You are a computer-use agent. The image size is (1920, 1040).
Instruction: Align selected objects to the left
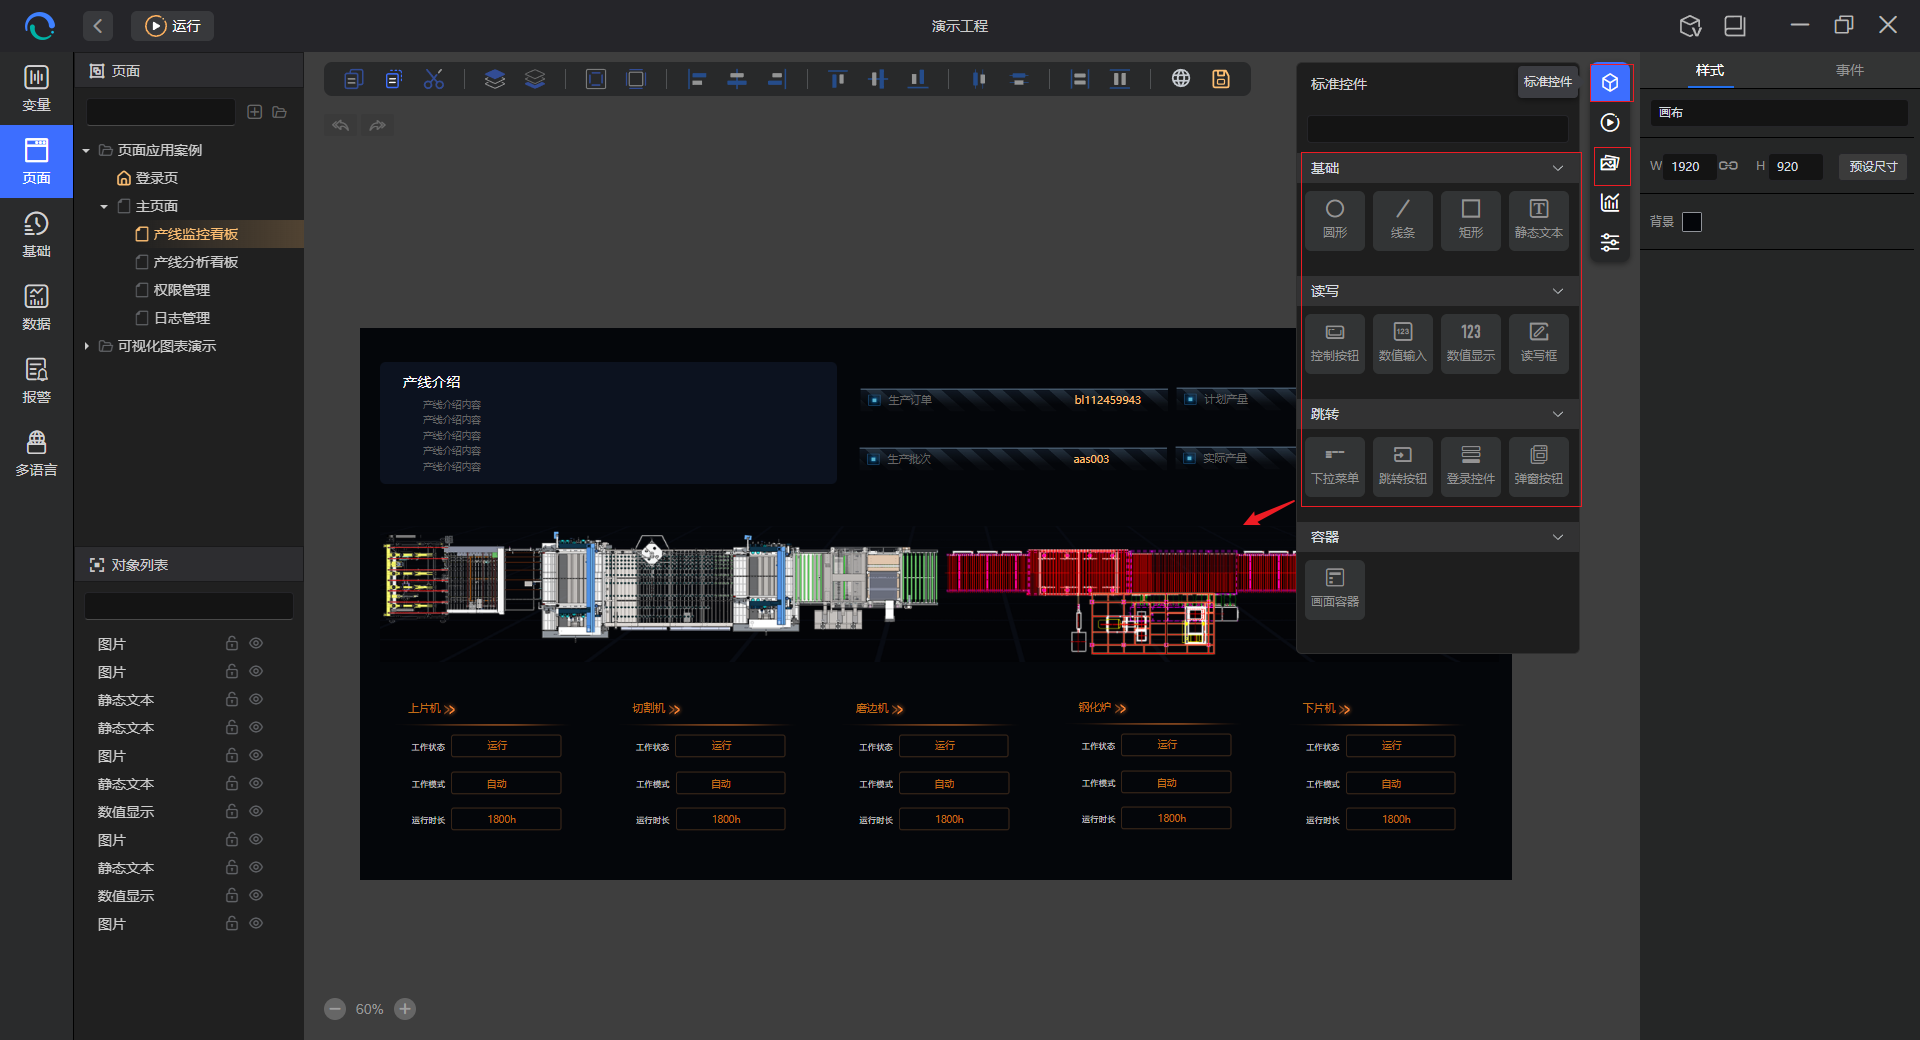point(697,79)
